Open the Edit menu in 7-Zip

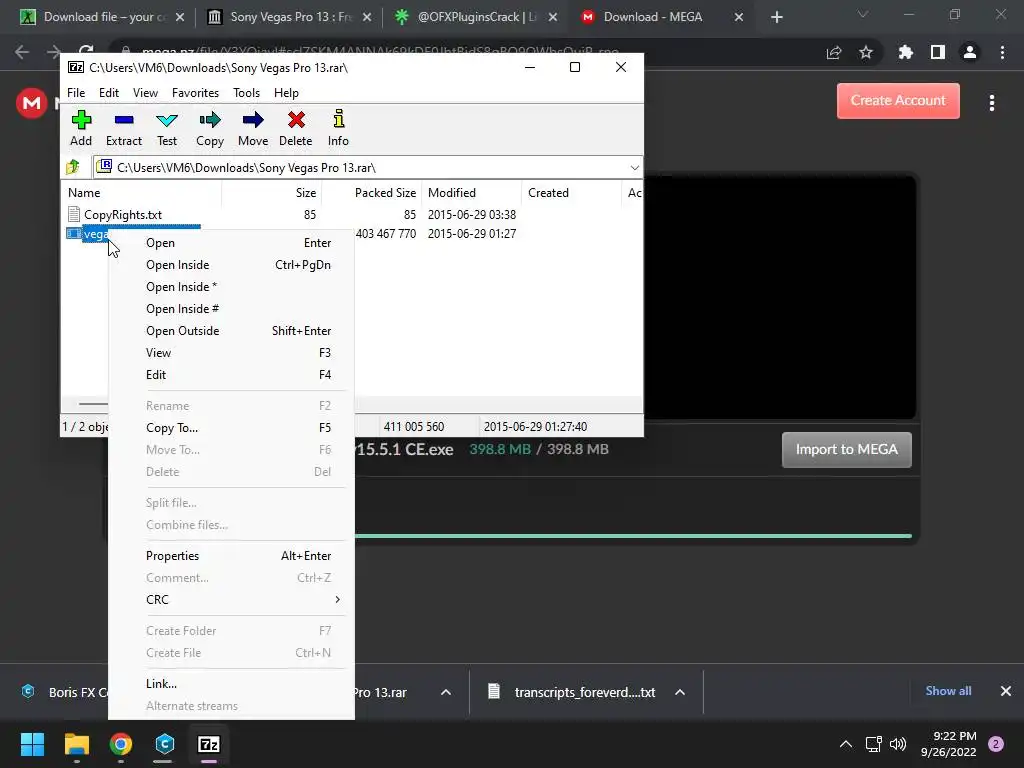tap(109, 93)
